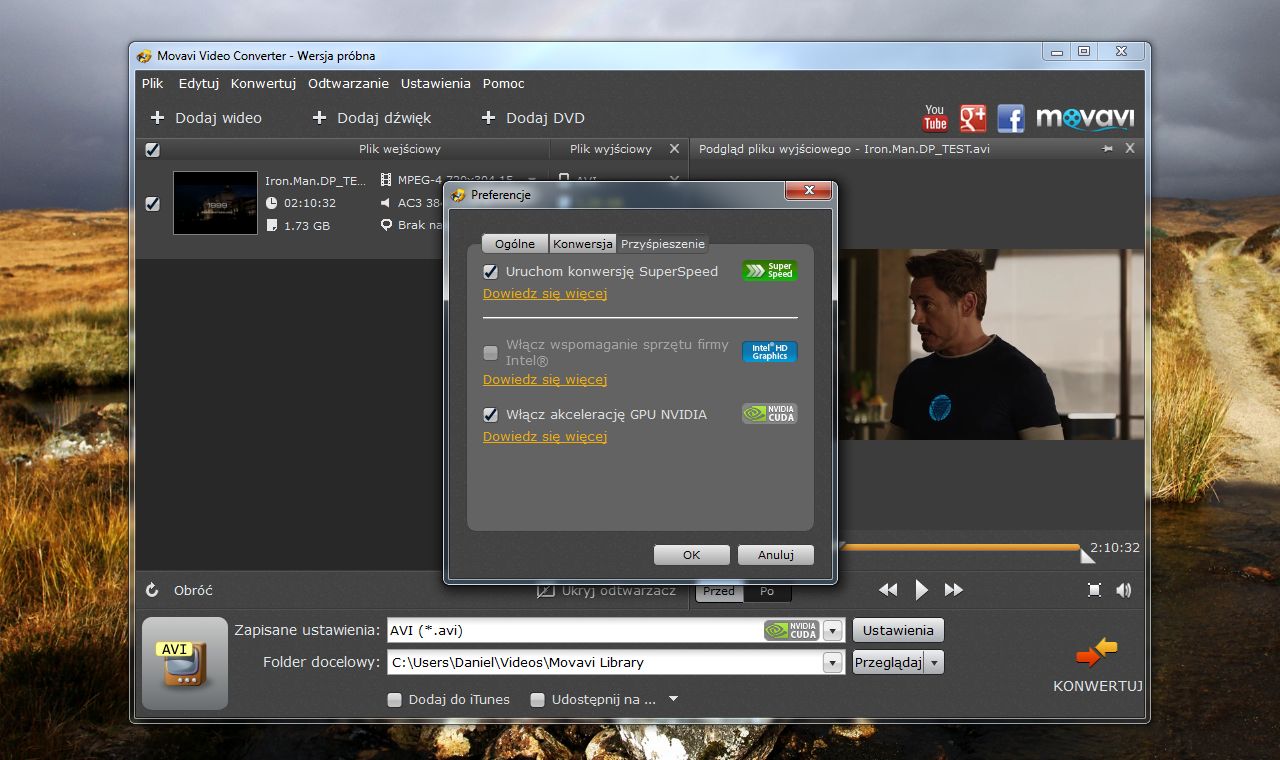
Task: Click the disabled Intel hardware support checkbox
Action: [x=491, y=352]
